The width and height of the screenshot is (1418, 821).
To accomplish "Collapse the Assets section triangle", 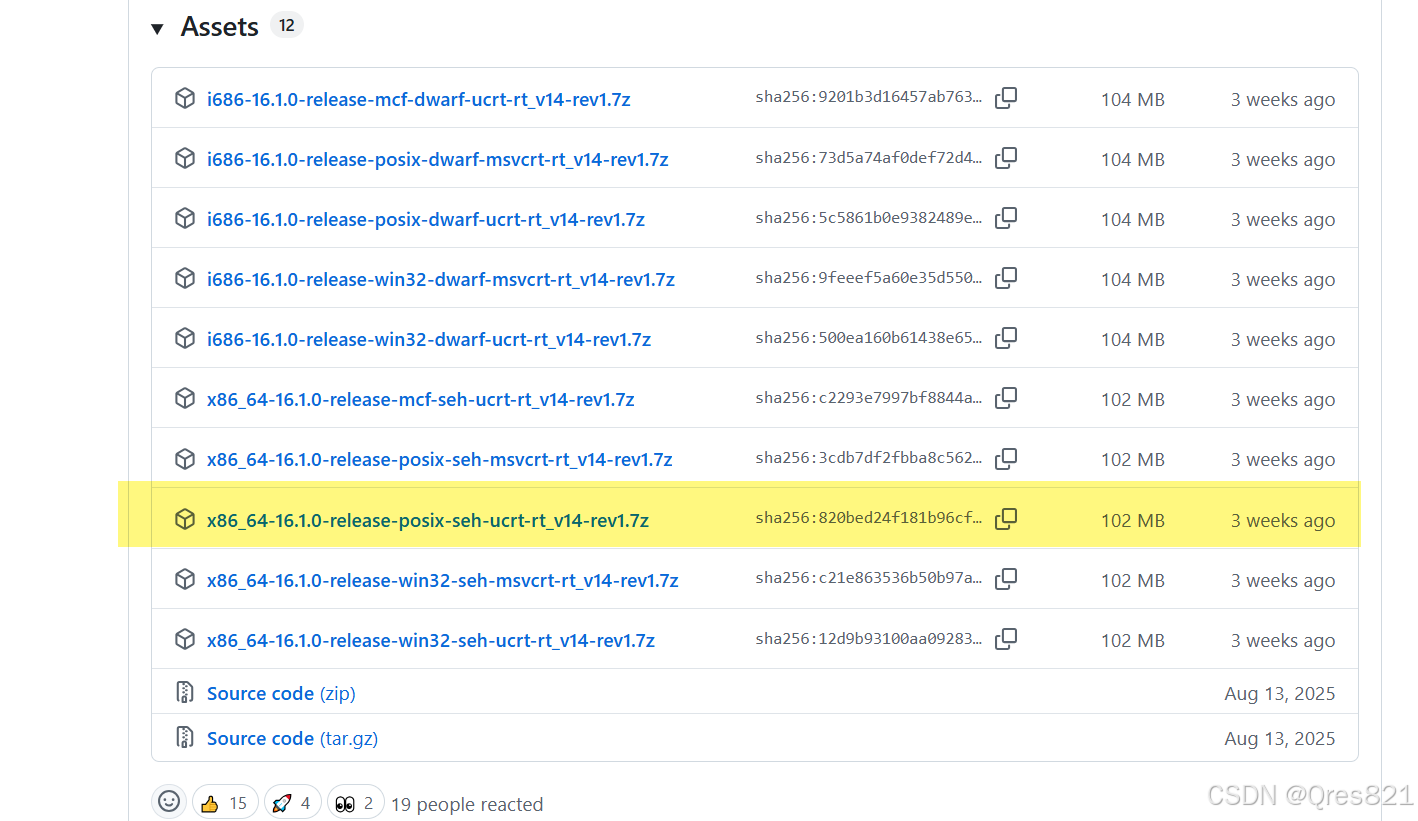I will point(157,29).
